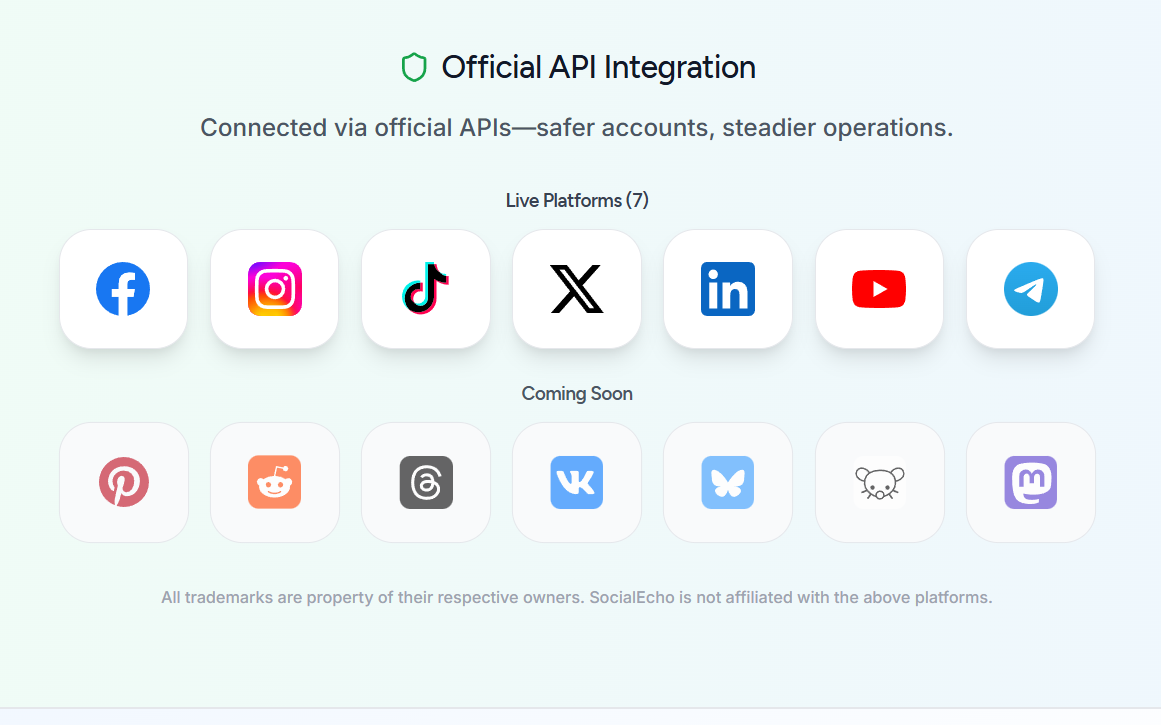Click the trademarks disclaimer text
Viewport: 1161px width, 725px height.
tap(577, 598)
